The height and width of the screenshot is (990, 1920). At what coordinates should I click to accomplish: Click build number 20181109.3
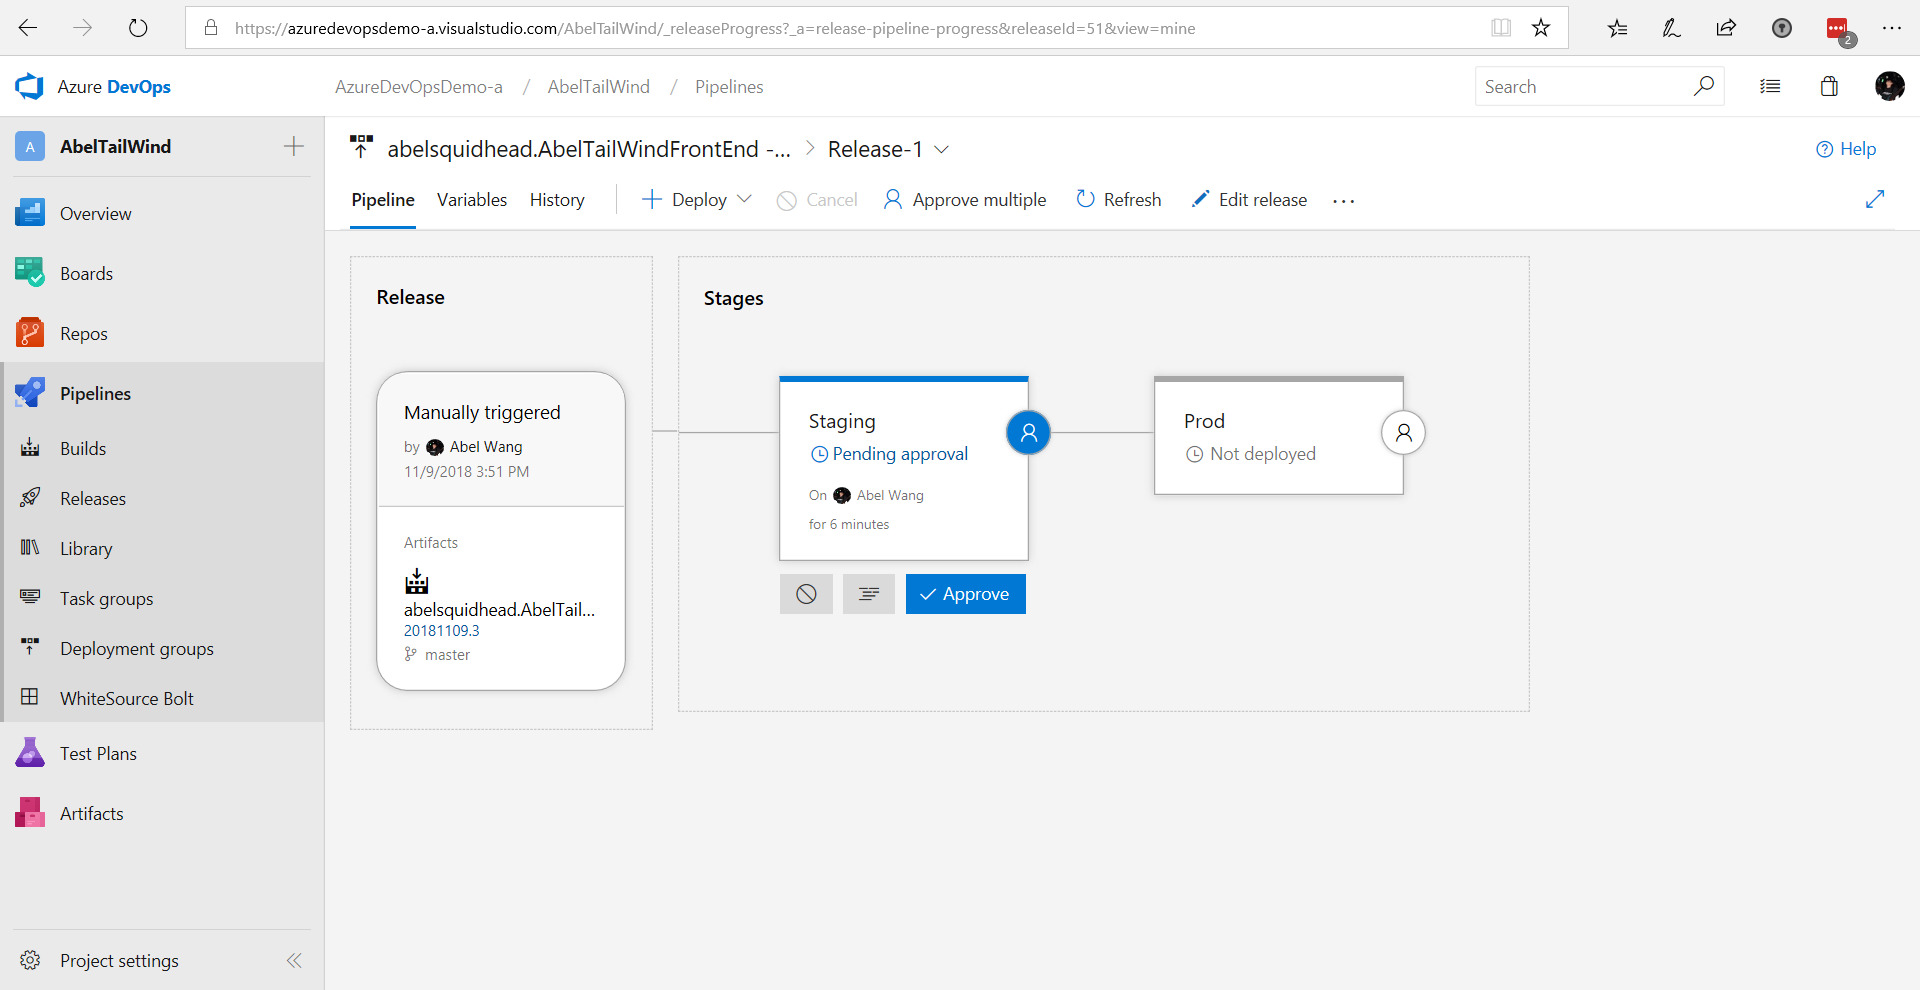pos(441,631)
